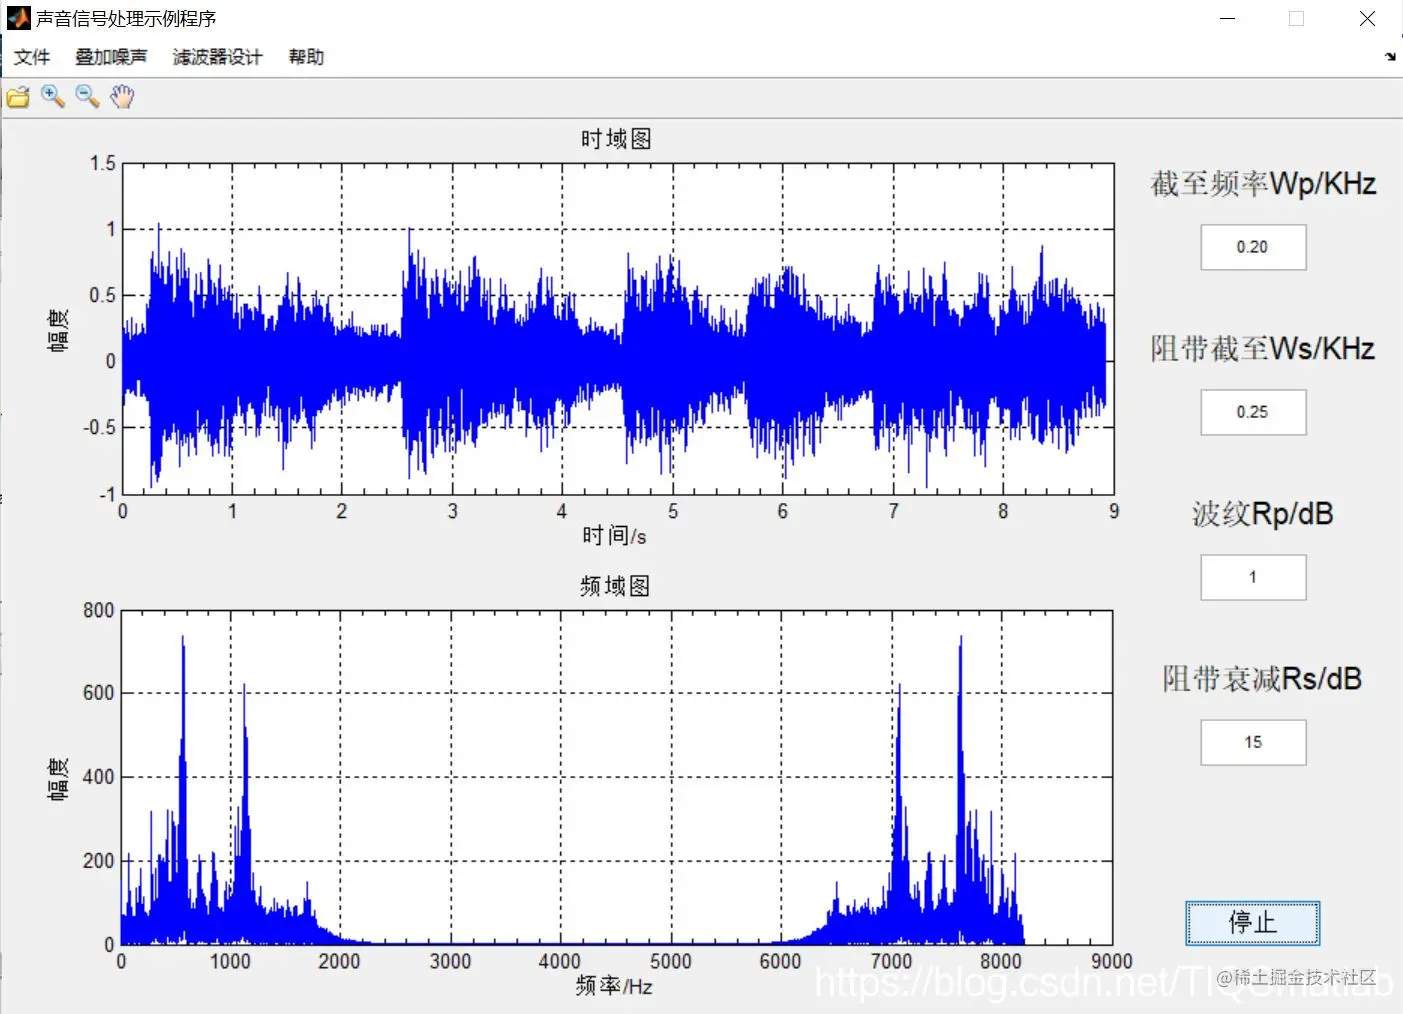Click the Rs attenuation field showing 15
The image size is (1403, 1014).
click(x=1253, y=742)
